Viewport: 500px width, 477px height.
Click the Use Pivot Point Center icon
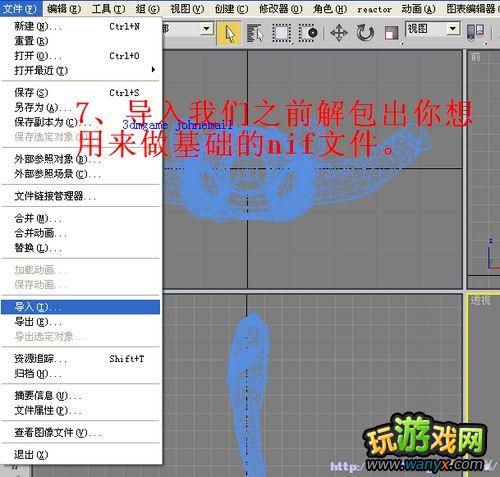tap(475, 32)
